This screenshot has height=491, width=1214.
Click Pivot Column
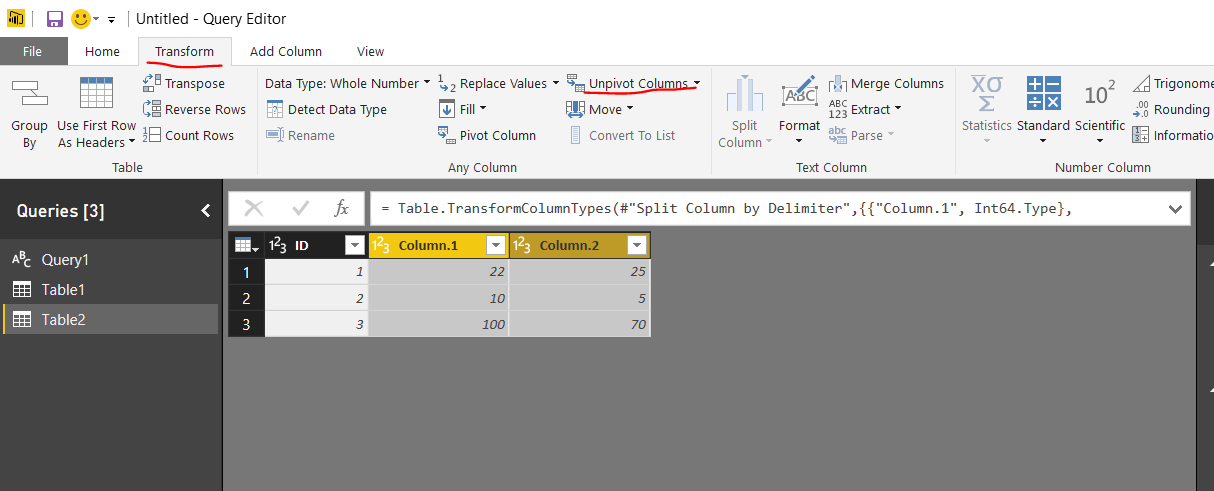tap(487, 135)
